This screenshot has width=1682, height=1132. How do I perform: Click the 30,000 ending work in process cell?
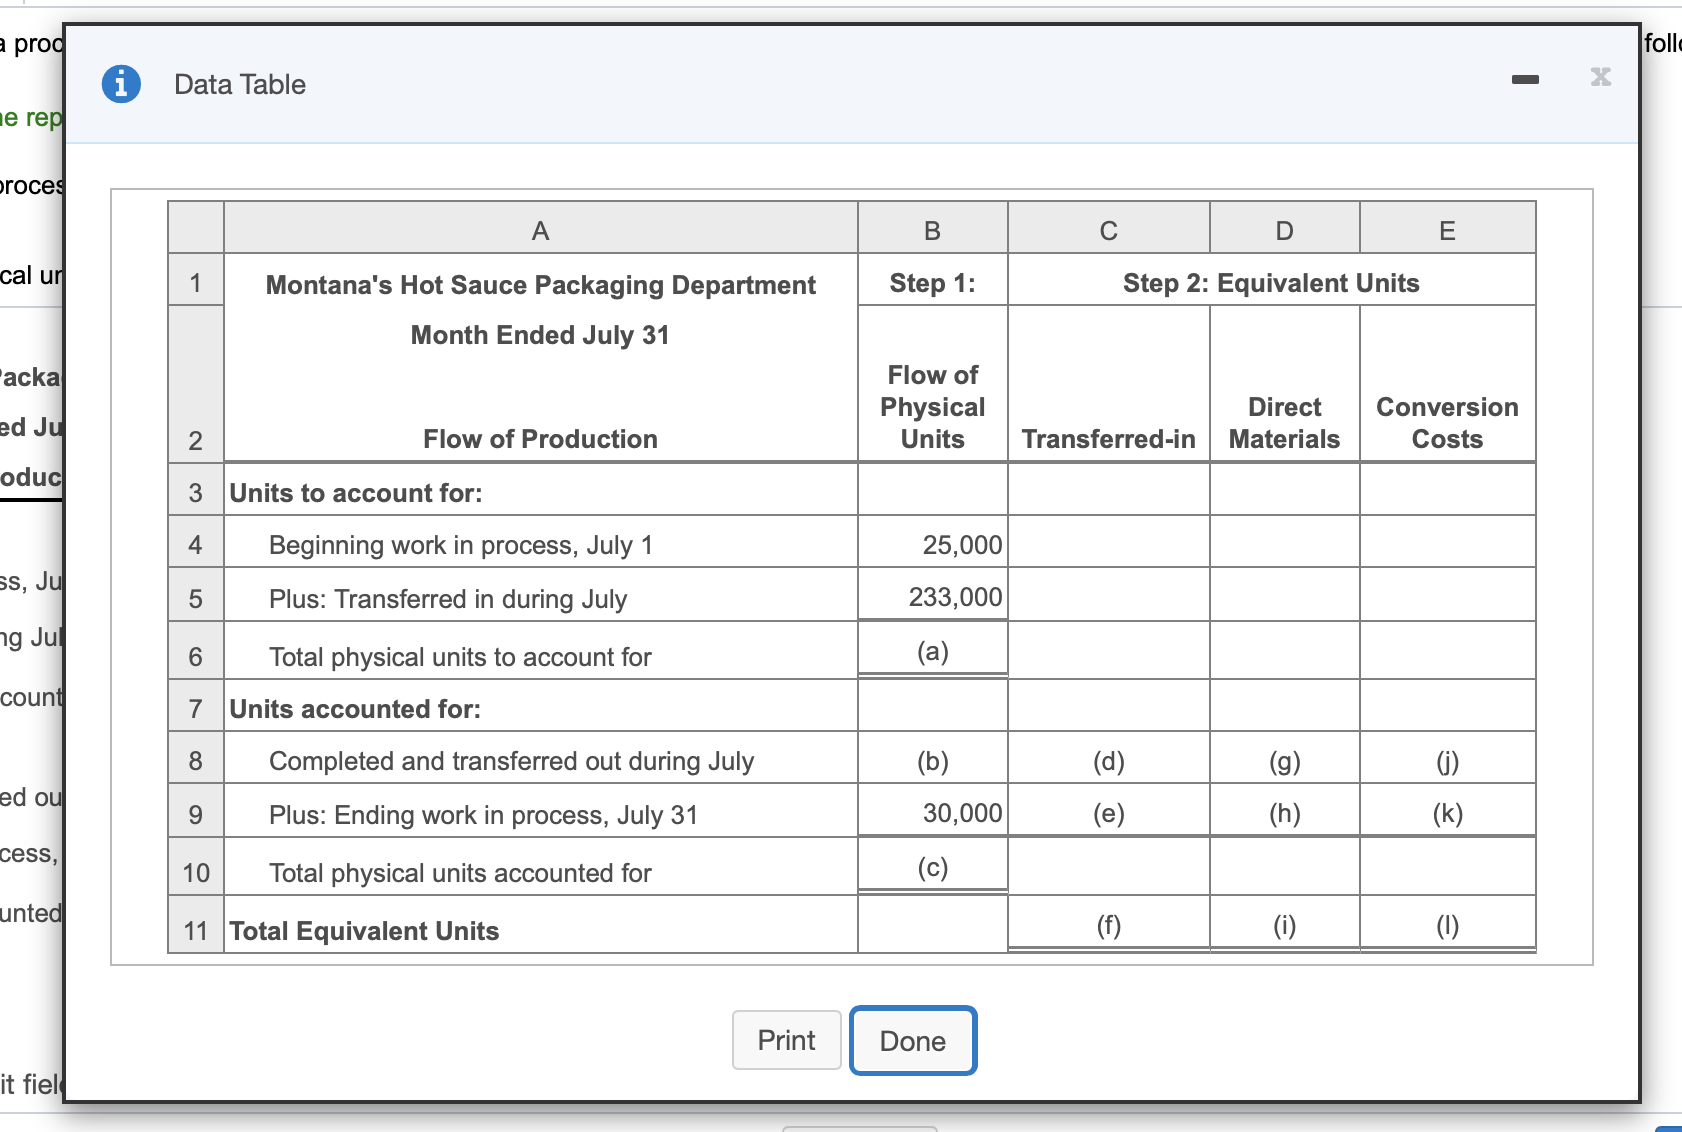coord(960,813)
